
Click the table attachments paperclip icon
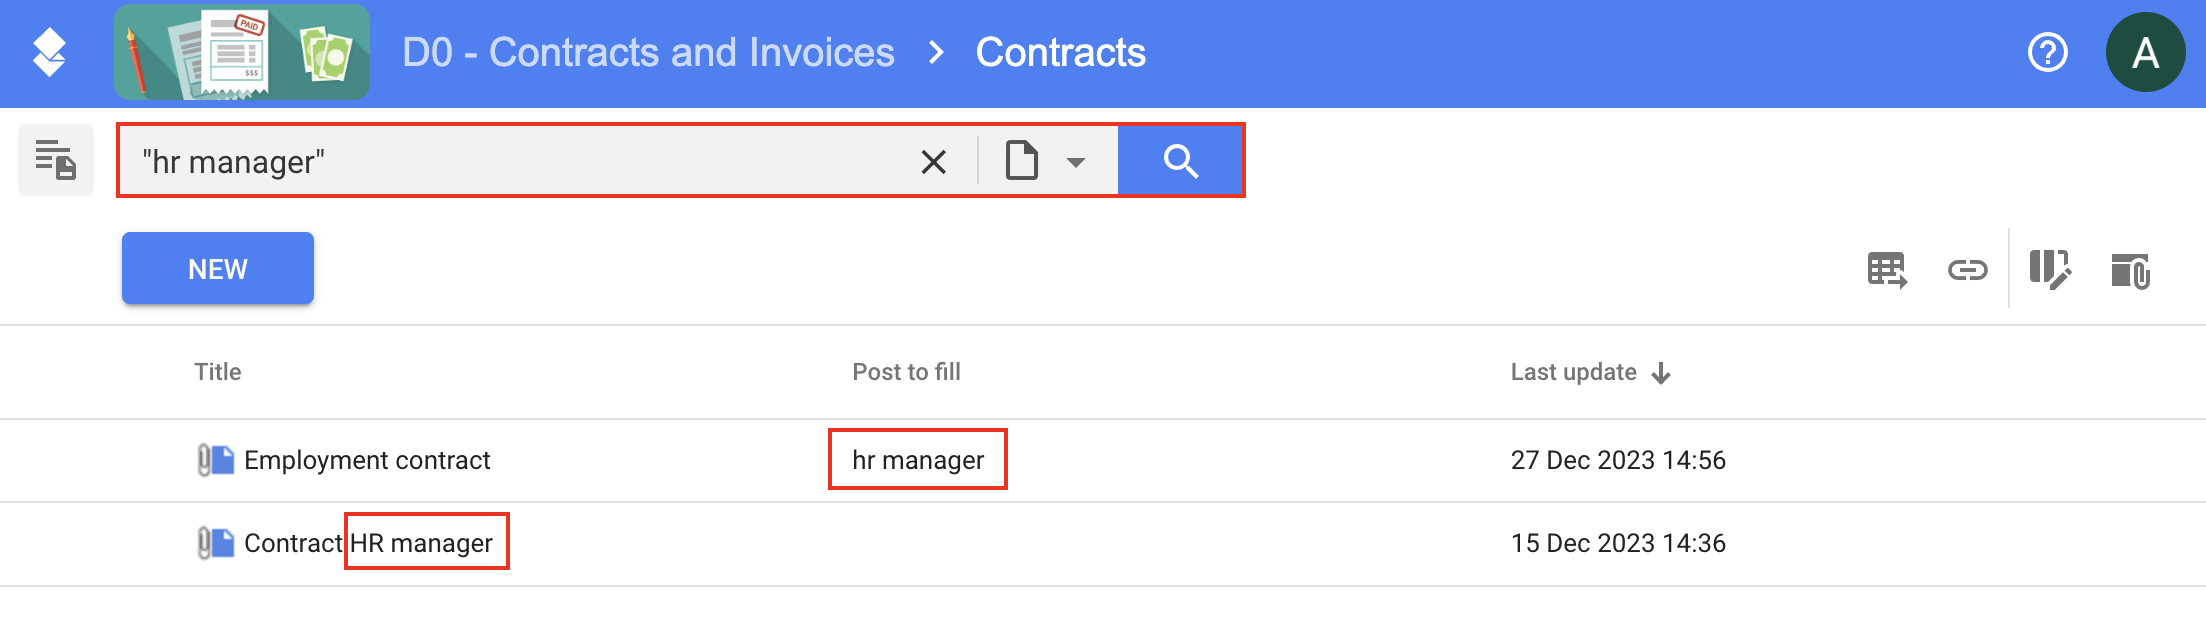(2130, 270)
